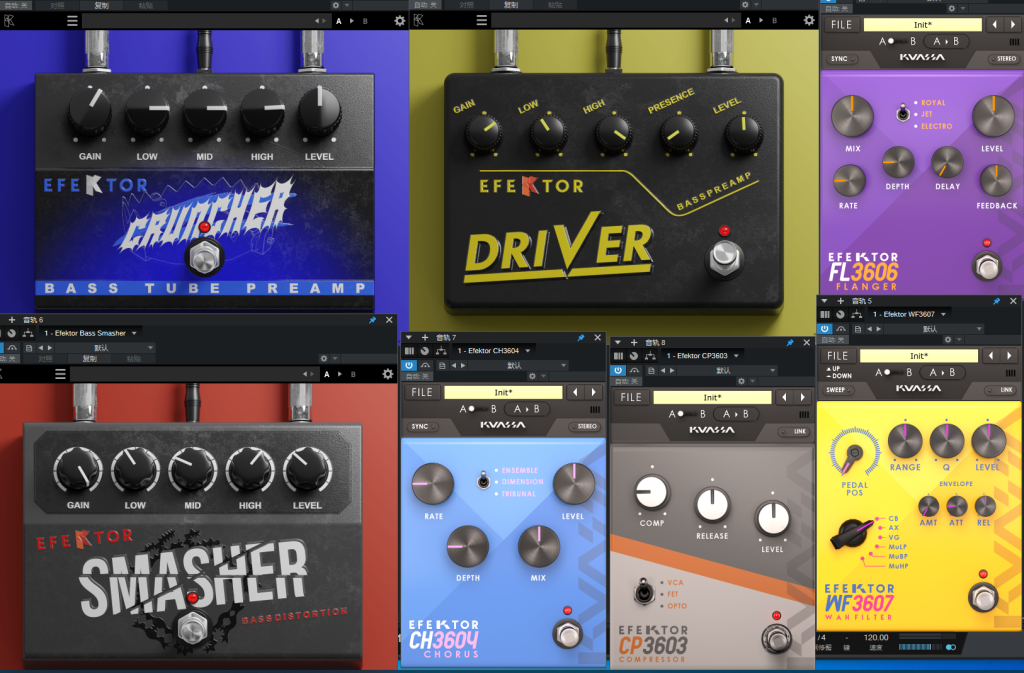Open the Smasher plugin hamburger menu

coord(60,374)
